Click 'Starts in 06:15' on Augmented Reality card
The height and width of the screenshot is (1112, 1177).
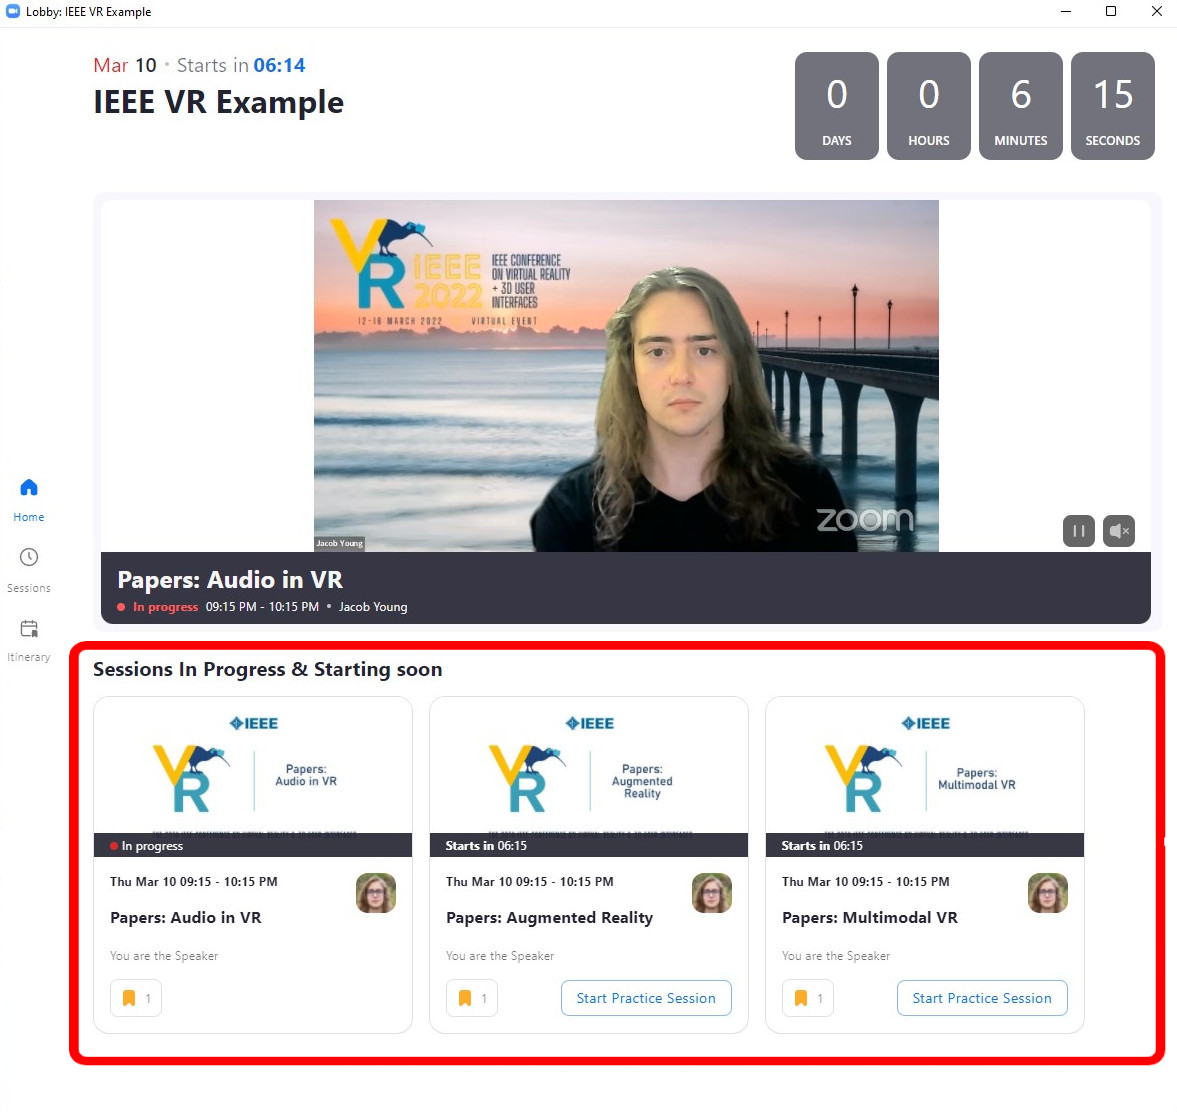click(x=486, y=845)
